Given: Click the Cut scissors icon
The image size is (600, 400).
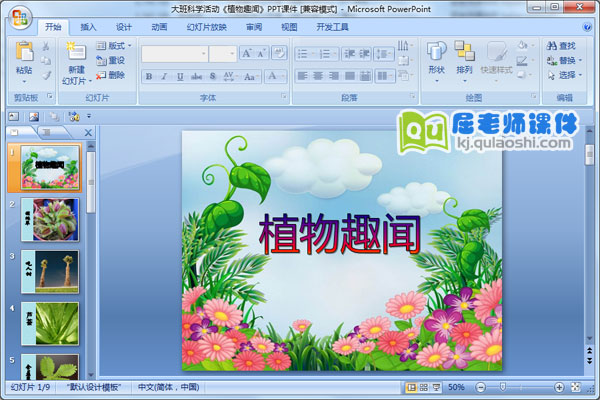Looking at the screenshot, I should [x=46, y=46].
